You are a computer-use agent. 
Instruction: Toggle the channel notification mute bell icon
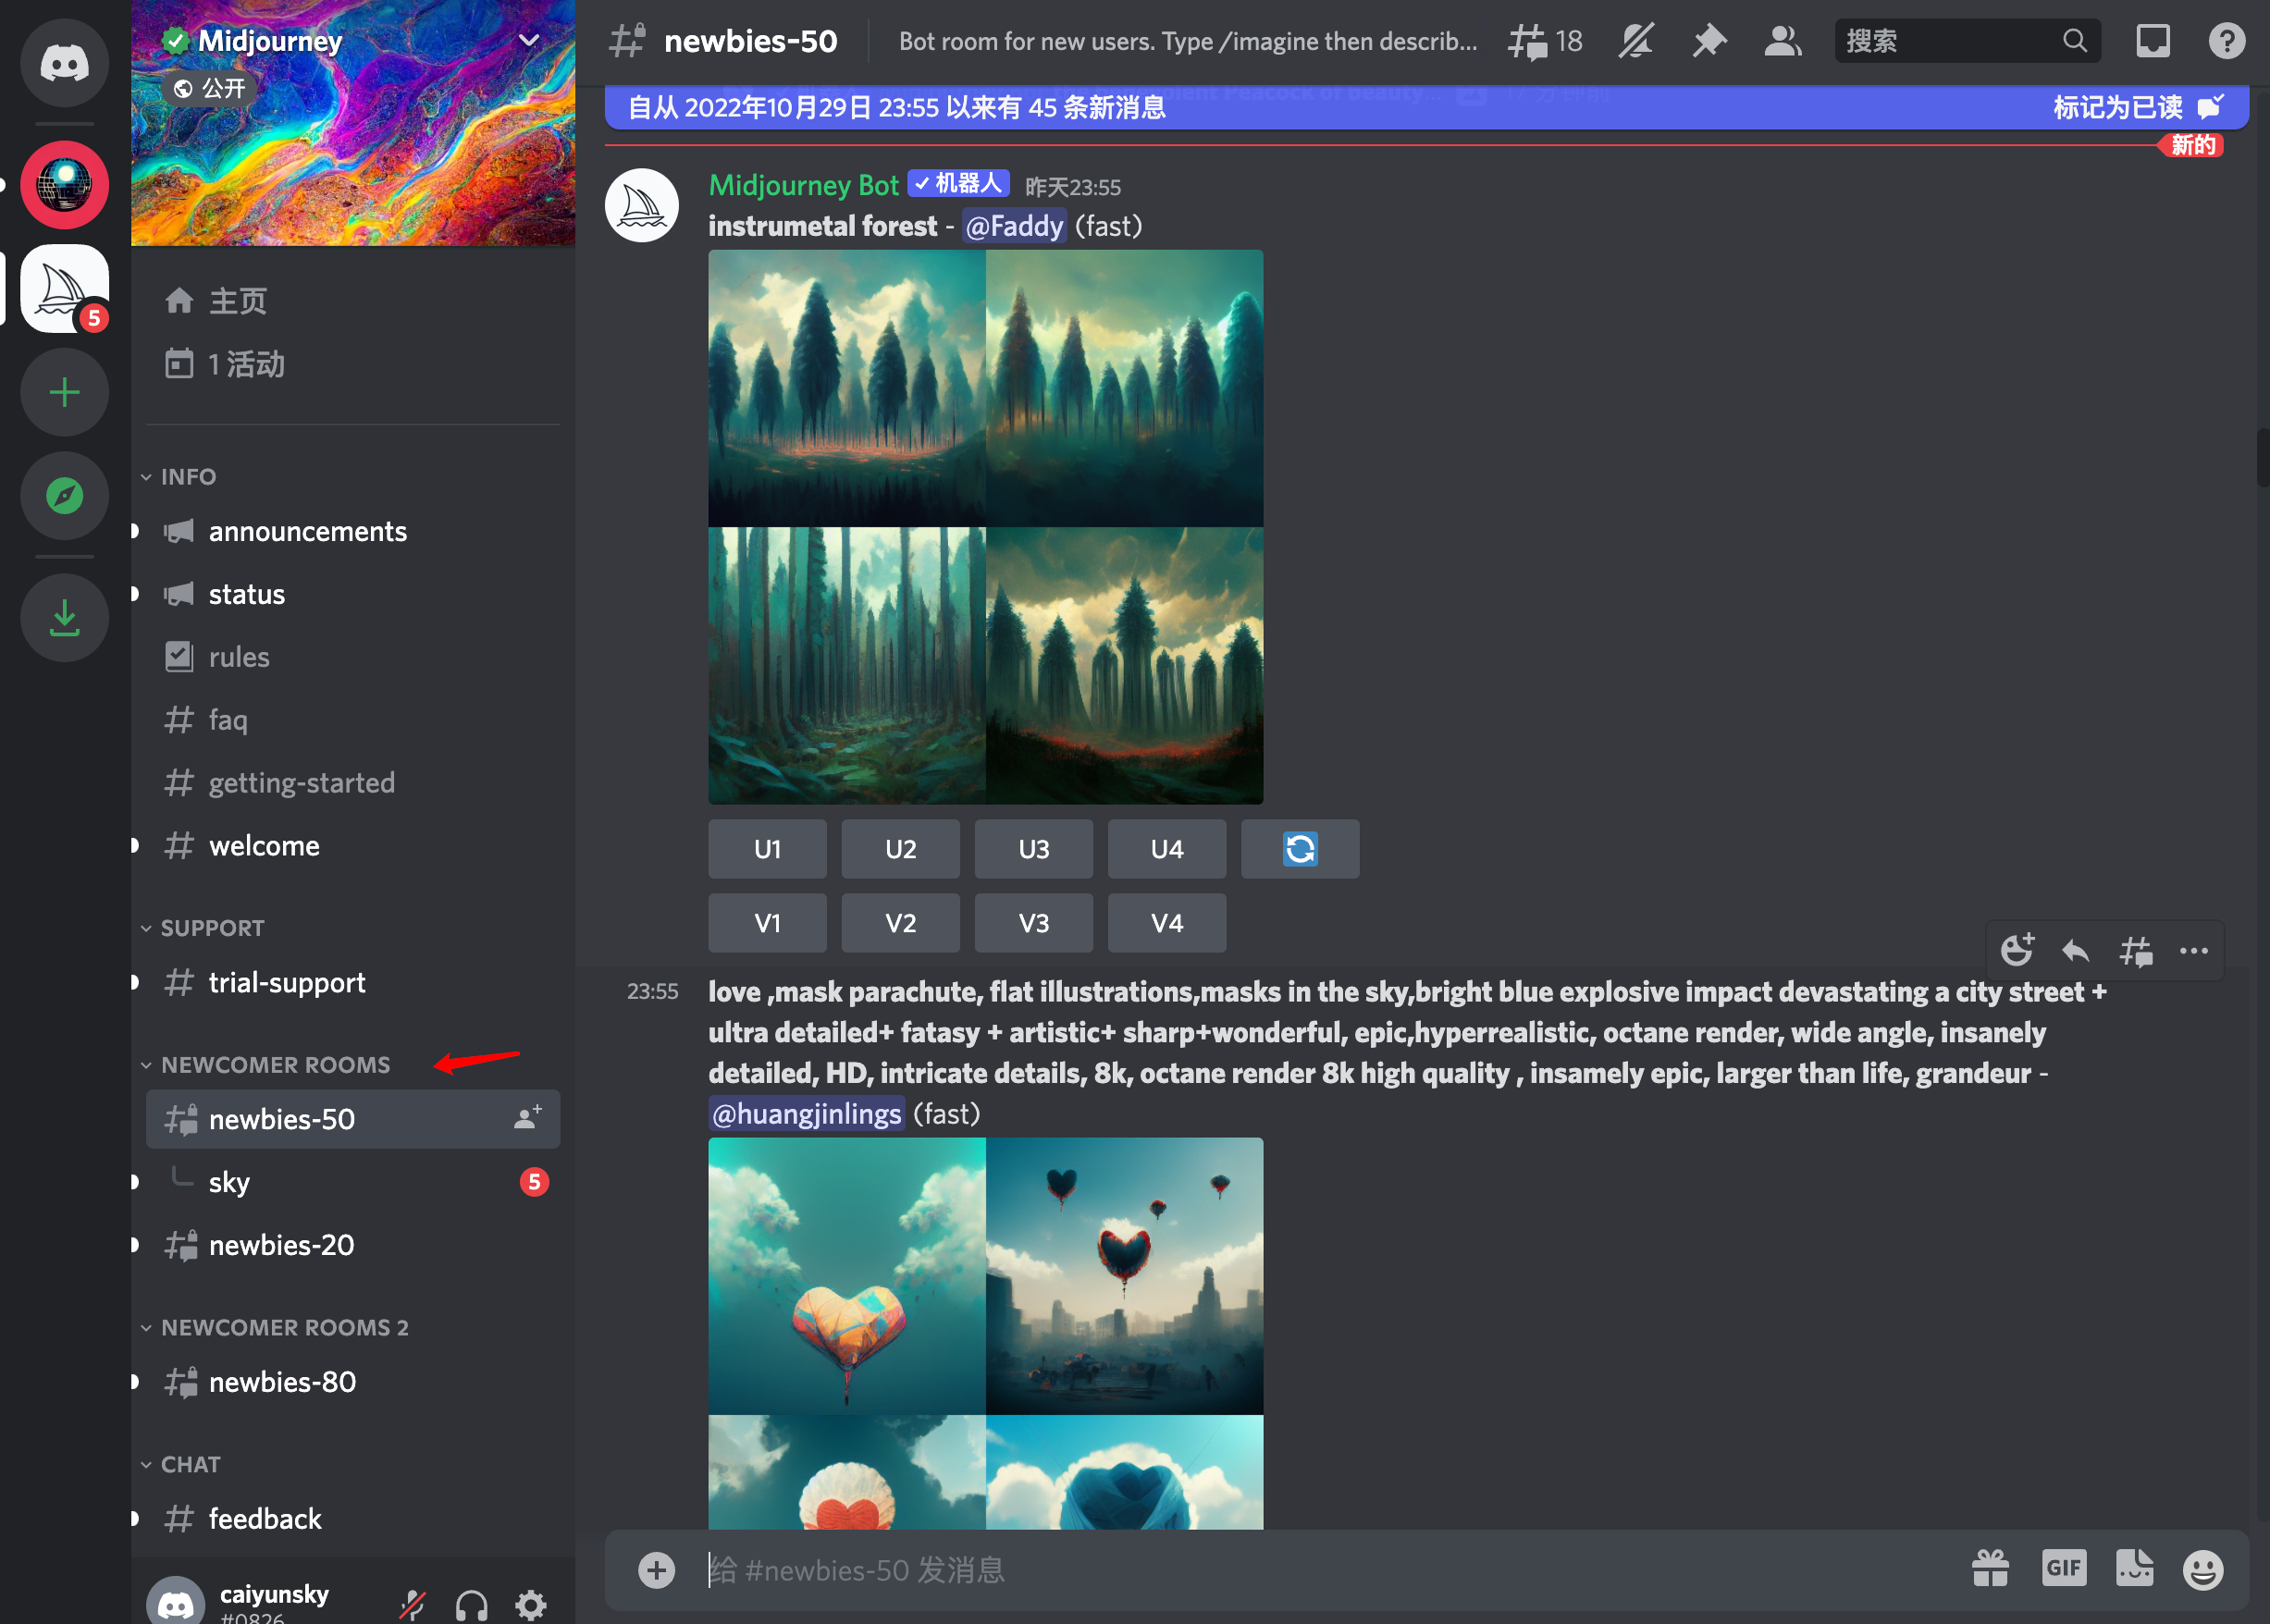pos(1636,41)
